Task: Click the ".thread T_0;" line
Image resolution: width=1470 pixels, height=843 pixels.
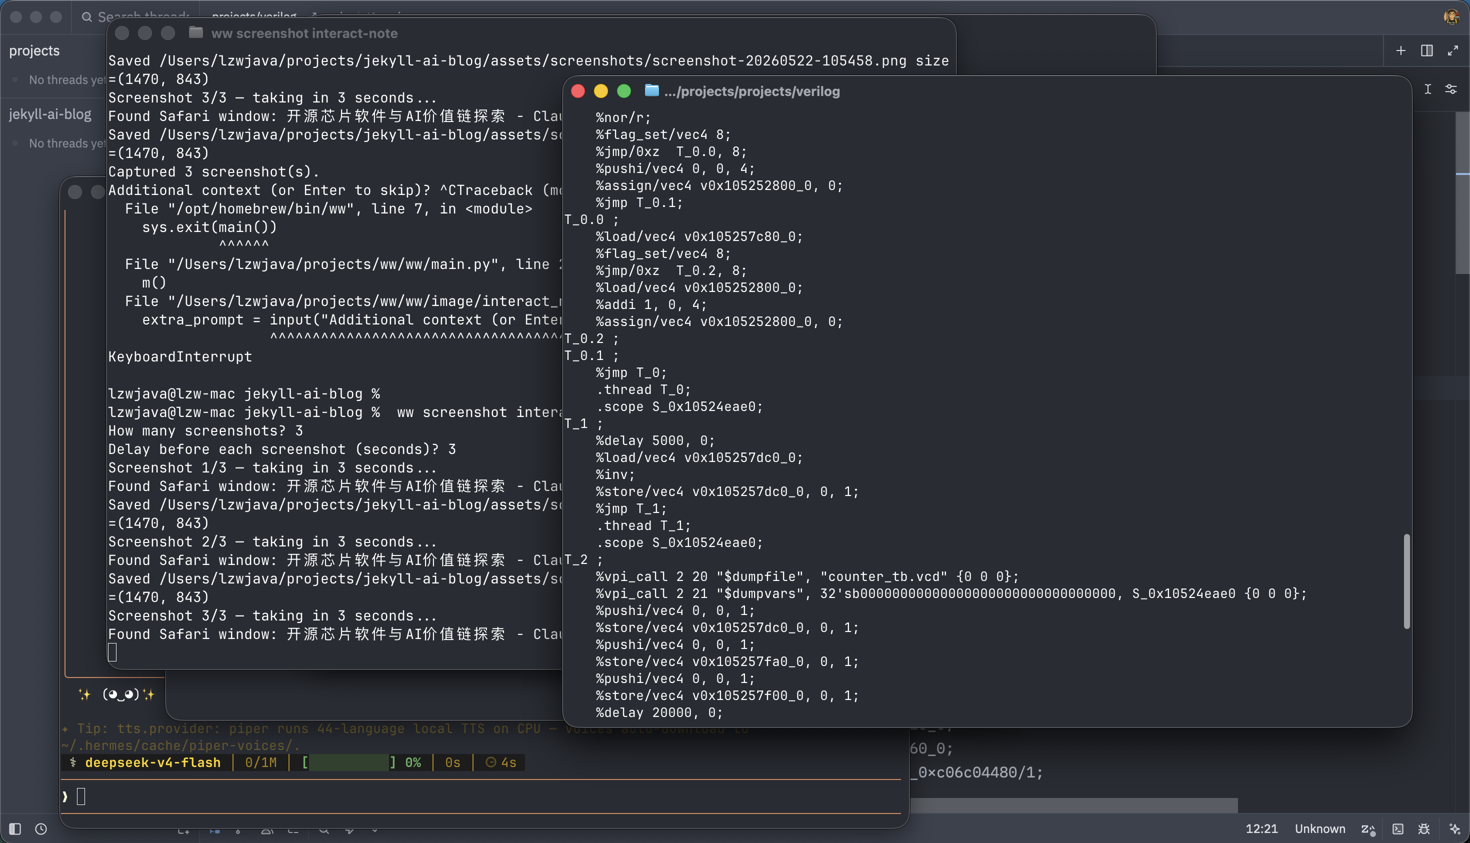Action: (x=643, y=390)
